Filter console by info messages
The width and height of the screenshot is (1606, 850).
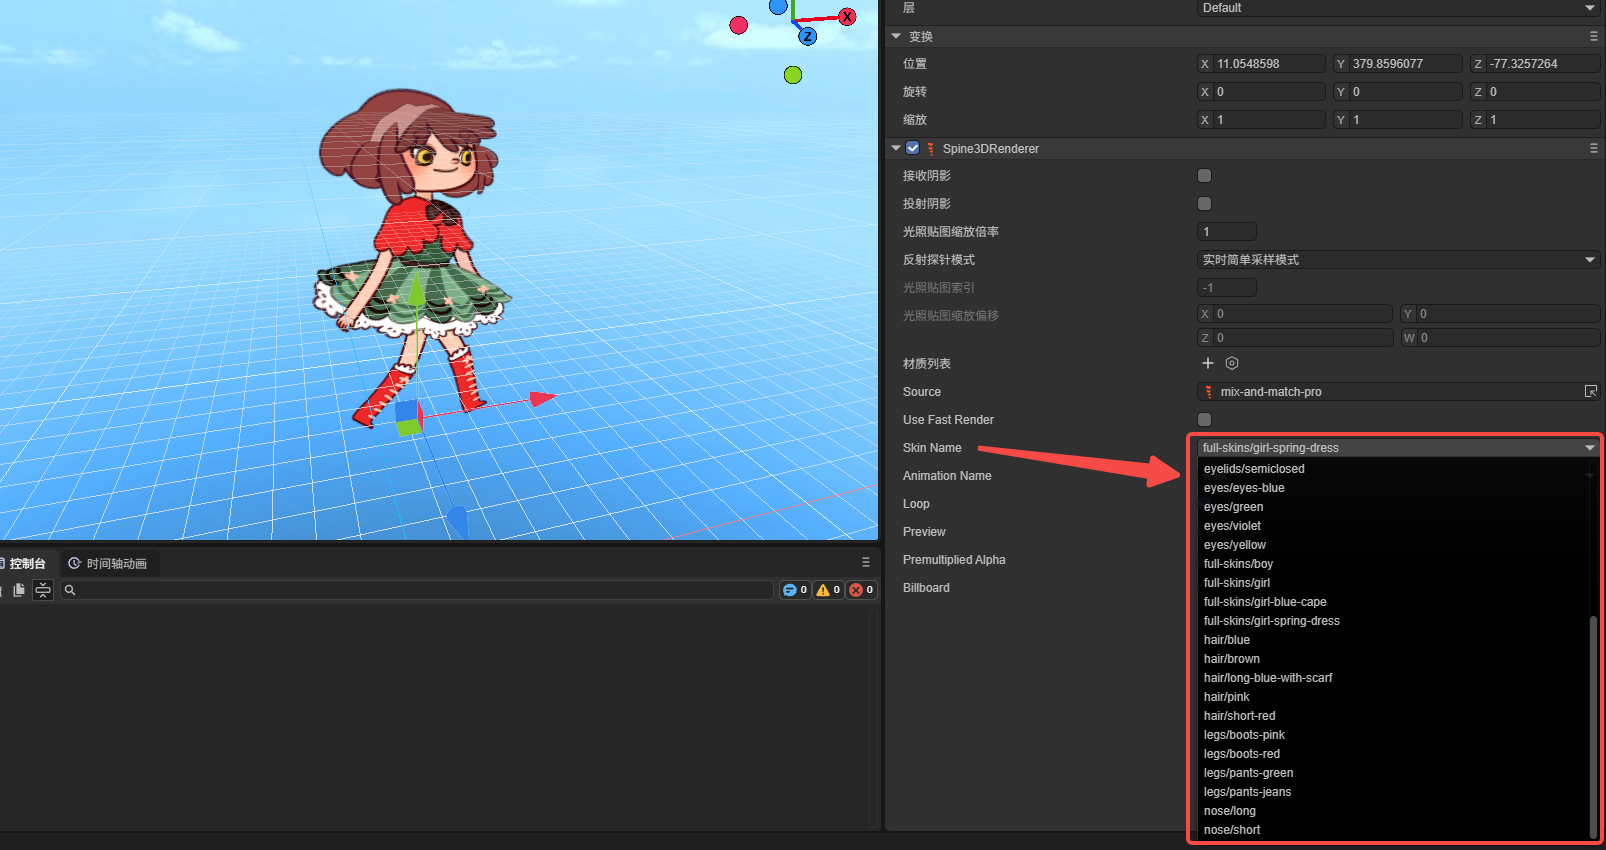[x=795, y=590]
